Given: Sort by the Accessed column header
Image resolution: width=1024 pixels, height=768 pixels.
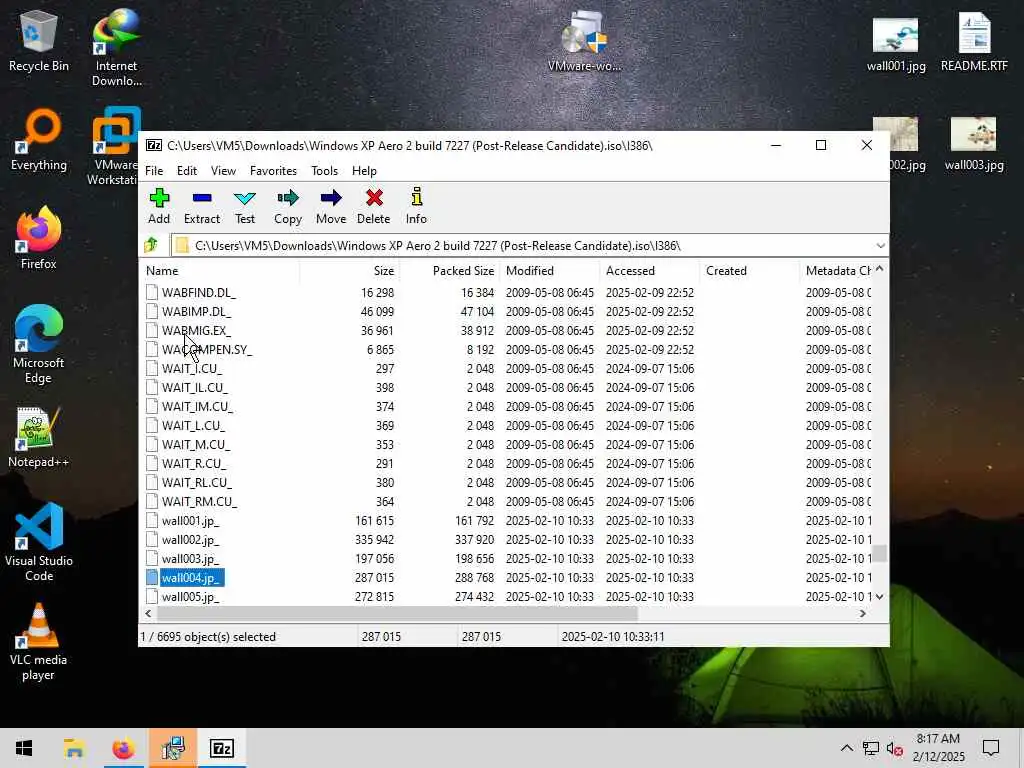Looking at the screenshot, I should [x=650, y=271].
